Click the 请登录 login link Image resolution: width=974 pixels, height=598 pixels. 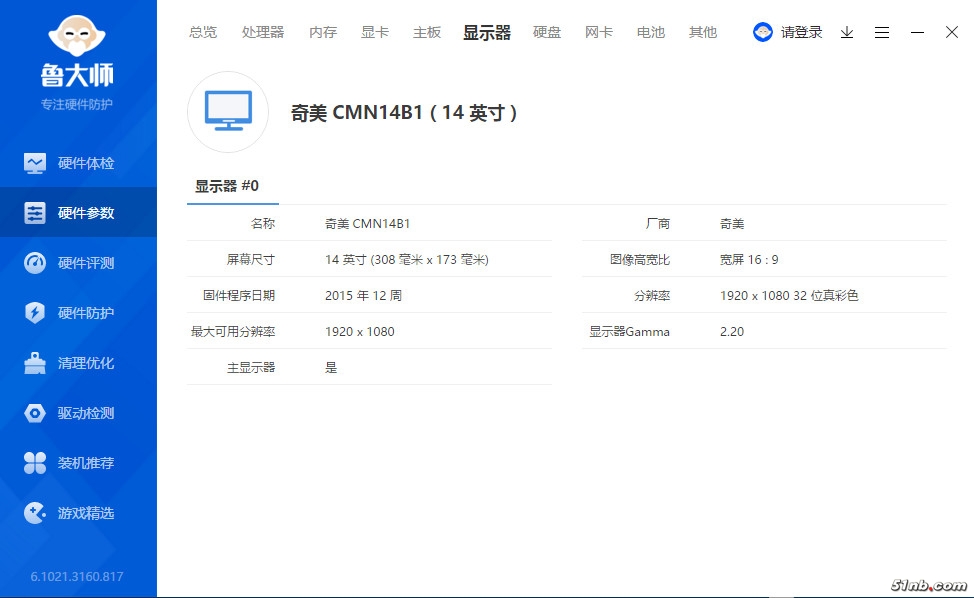pos(801,32)
